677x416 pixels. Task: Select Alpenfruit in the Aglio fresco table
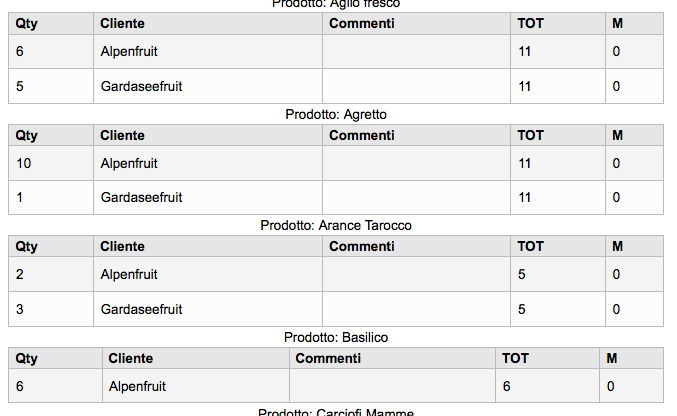coord(129,51)
